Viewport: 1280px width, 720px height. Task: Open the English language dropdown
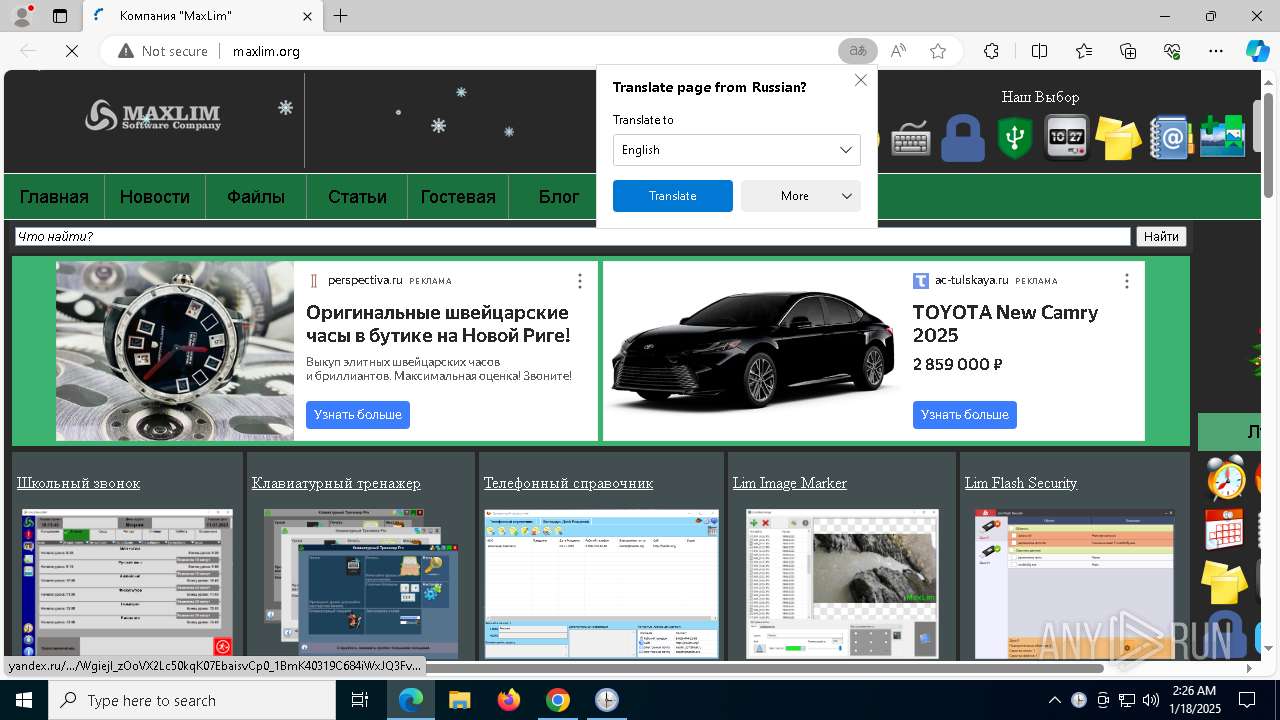click(737, 150)
